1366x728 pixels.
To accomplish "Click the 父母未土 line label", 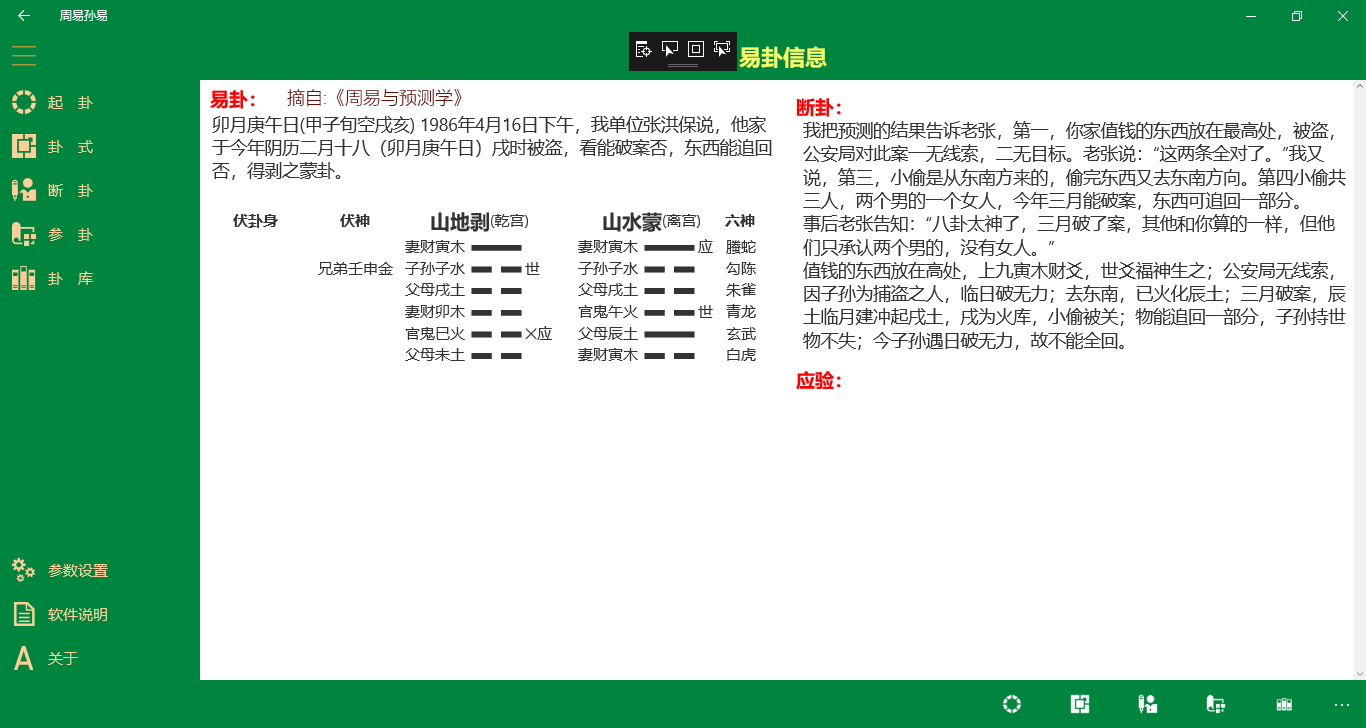I will click(435, 355).
